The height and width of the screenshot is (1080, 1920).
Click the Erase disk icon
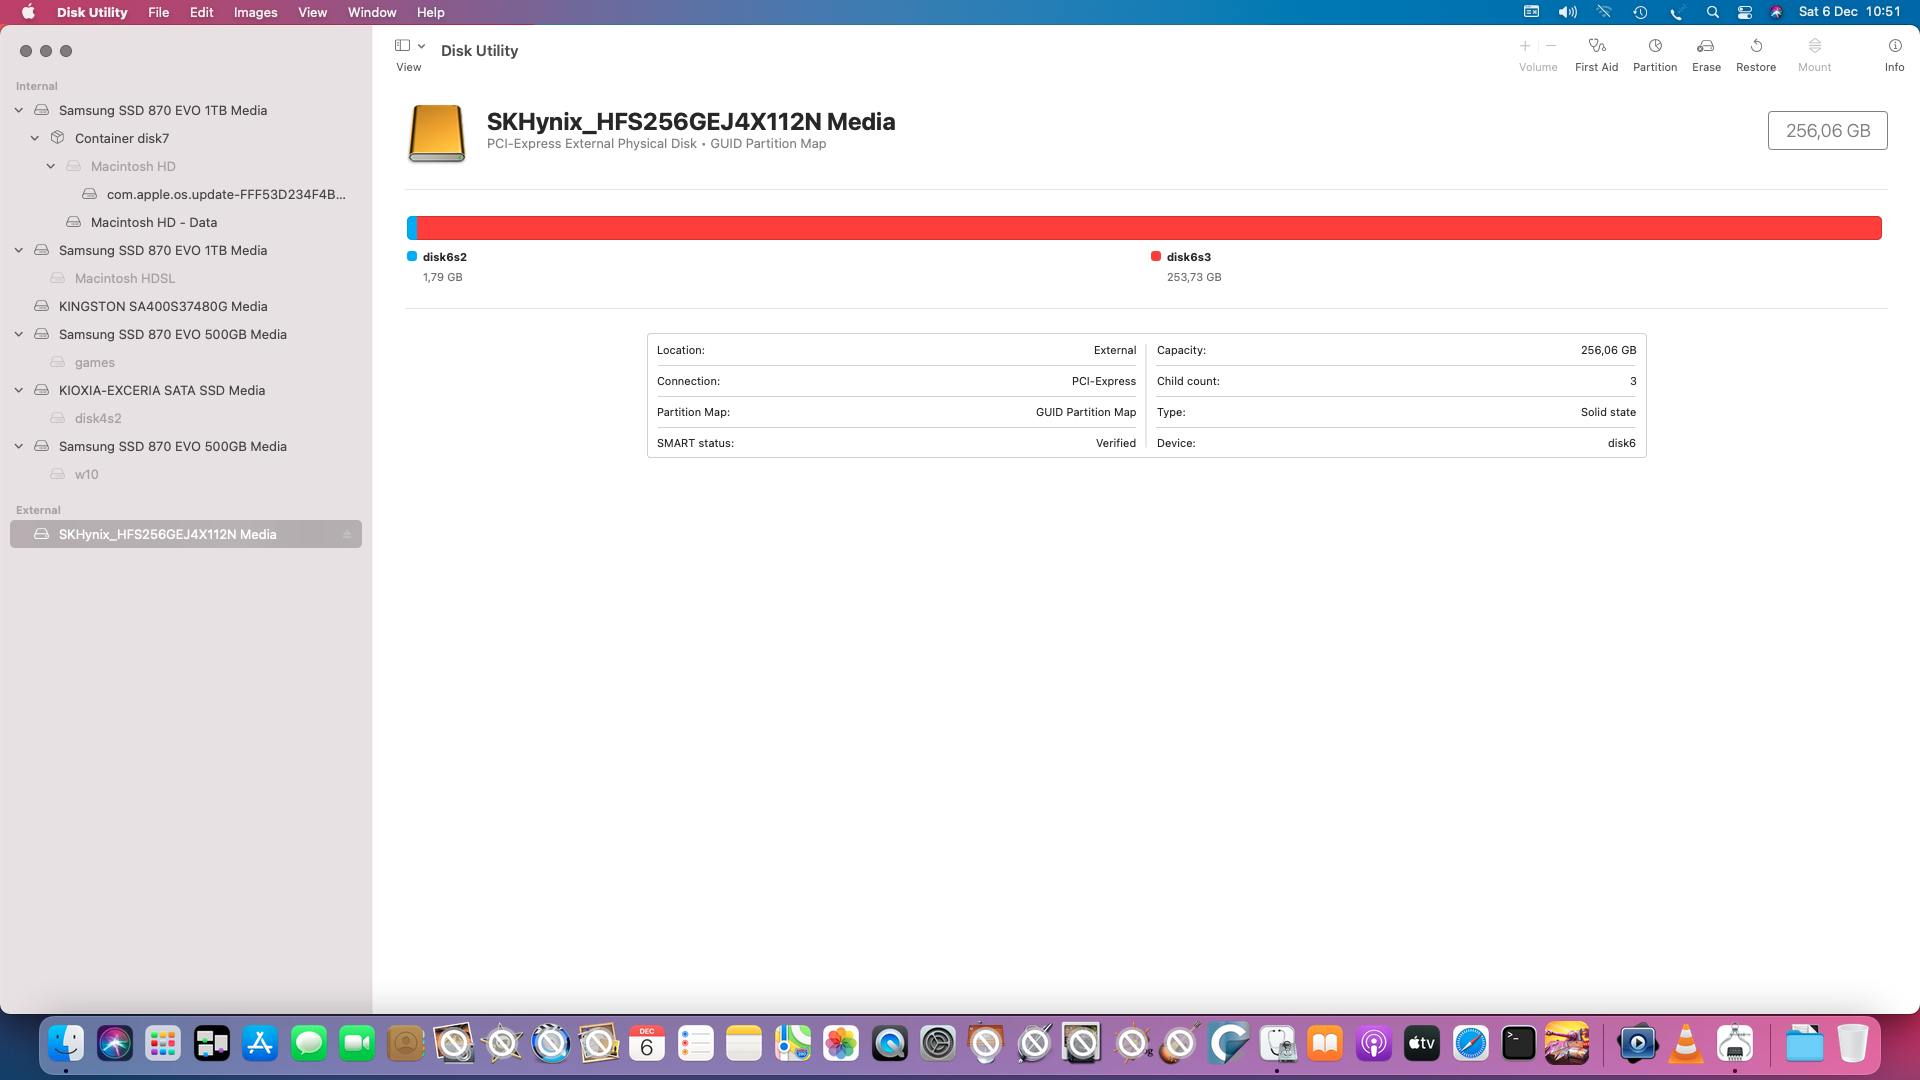point(1706,46)
